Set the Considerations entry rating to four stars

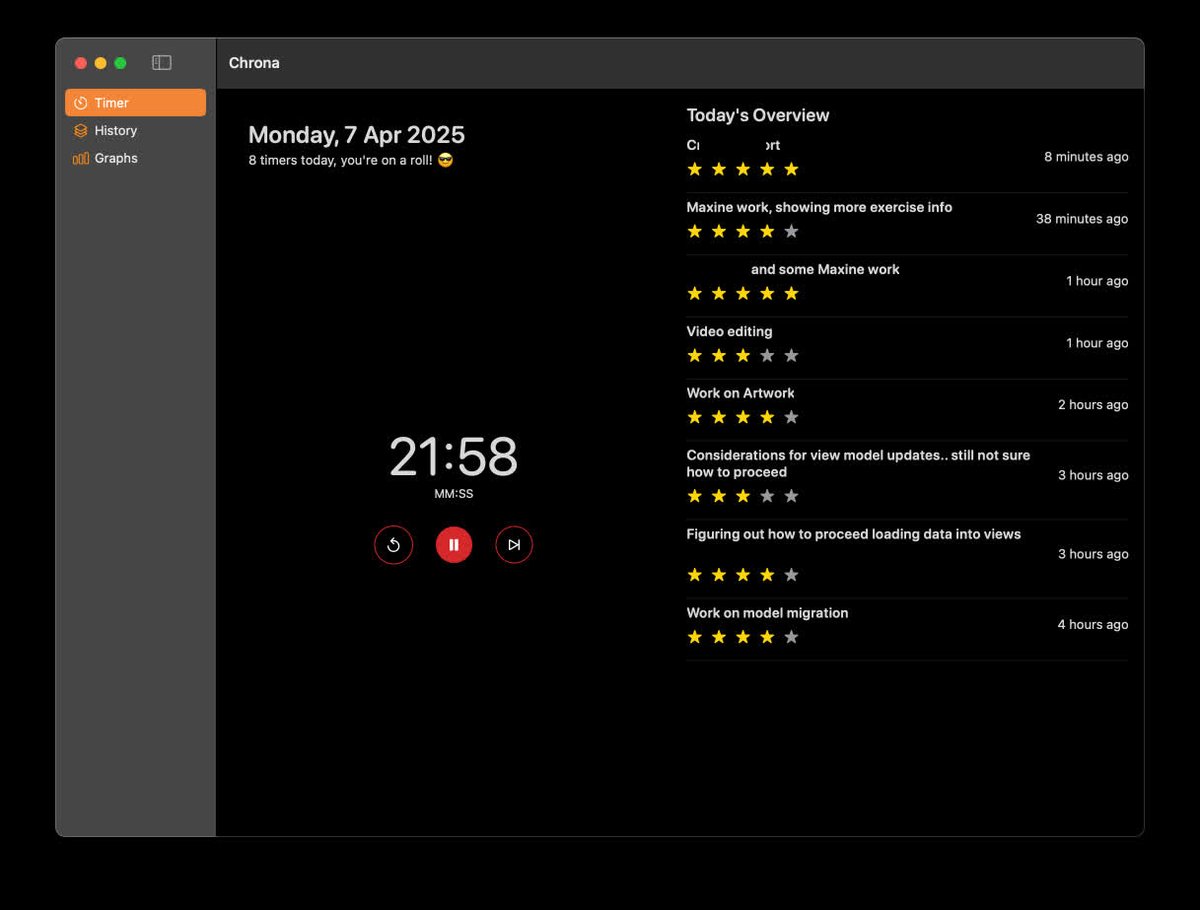click(x=767, y=496)
